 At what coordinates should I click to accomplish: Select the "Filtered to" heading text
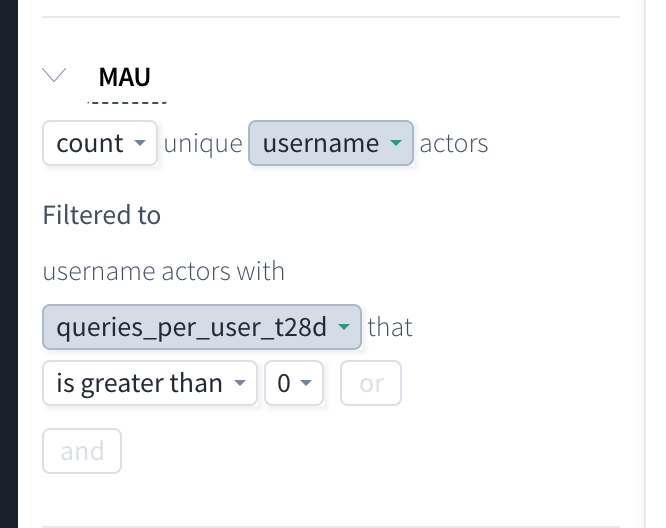click(102, 215)
